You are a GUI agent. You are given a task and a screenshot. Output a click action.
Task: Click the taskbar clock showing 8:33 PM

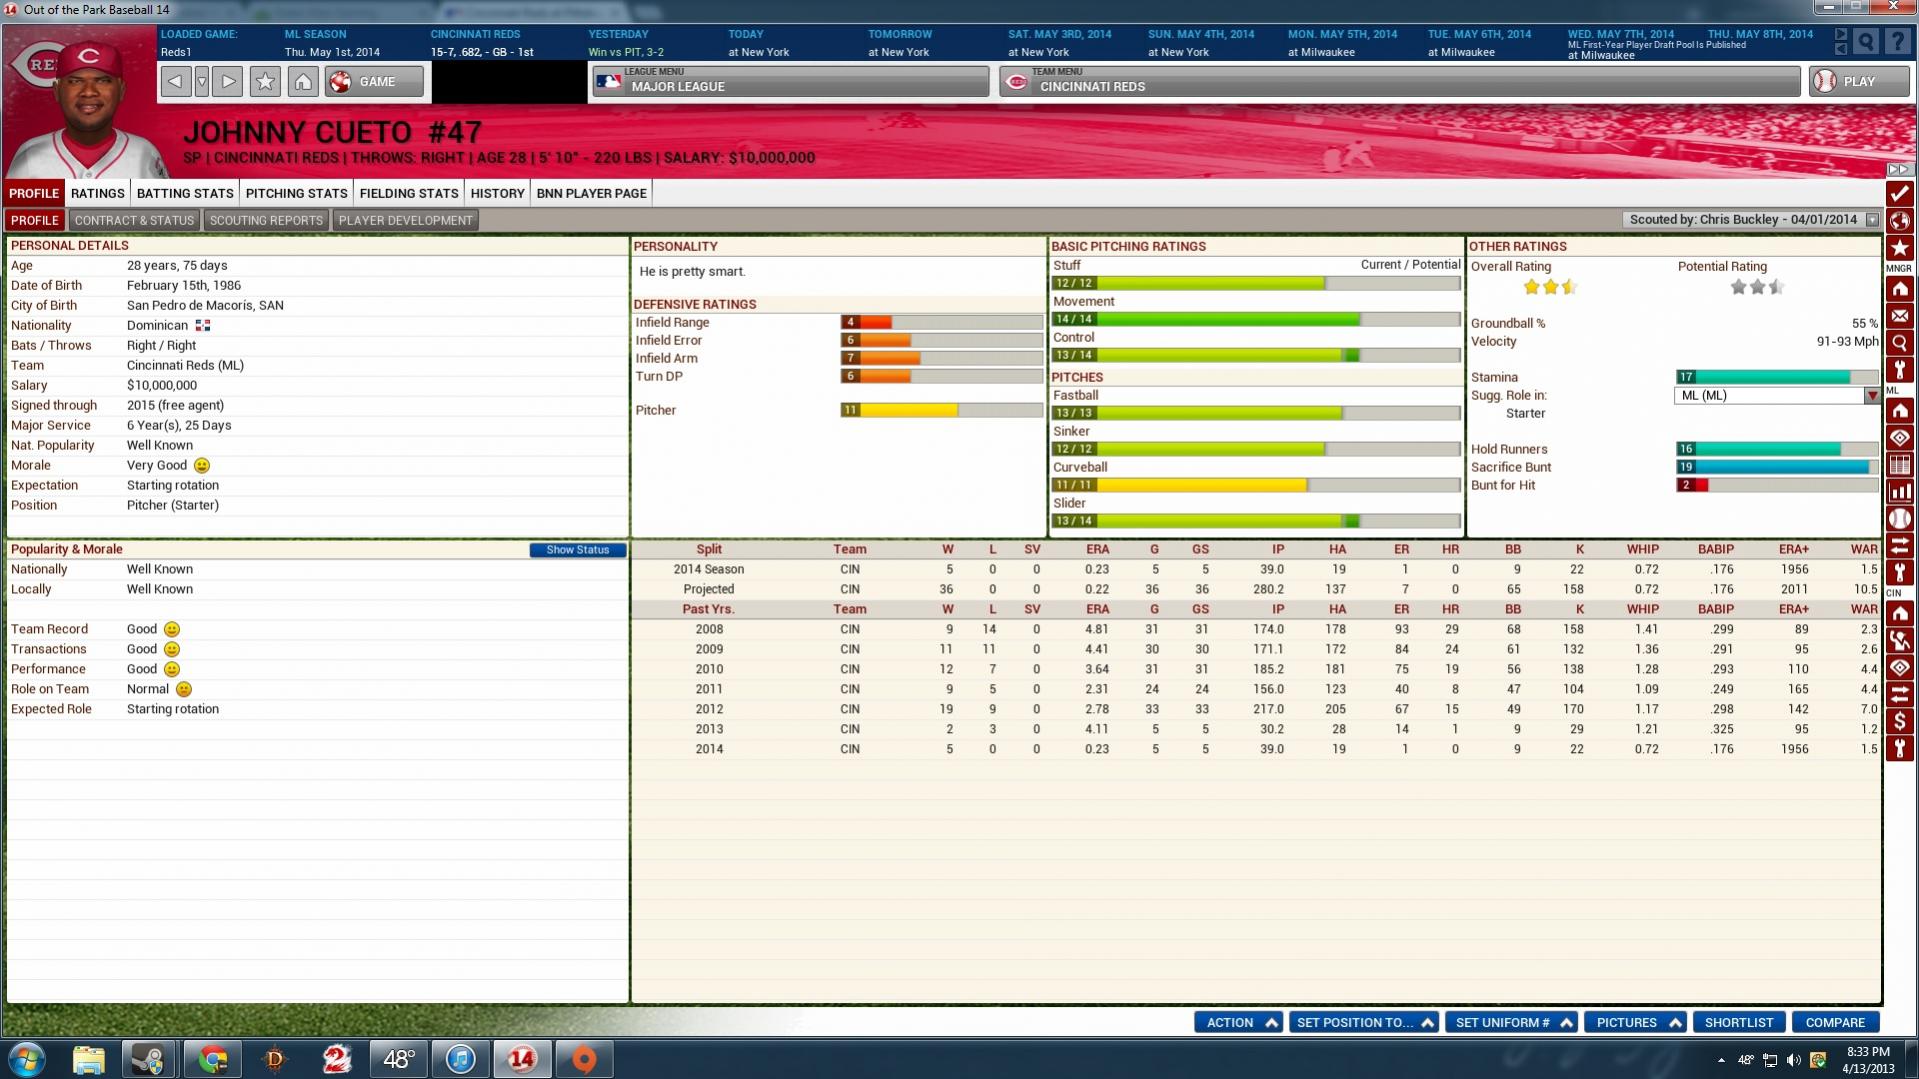click(x=1867, y=1060)
